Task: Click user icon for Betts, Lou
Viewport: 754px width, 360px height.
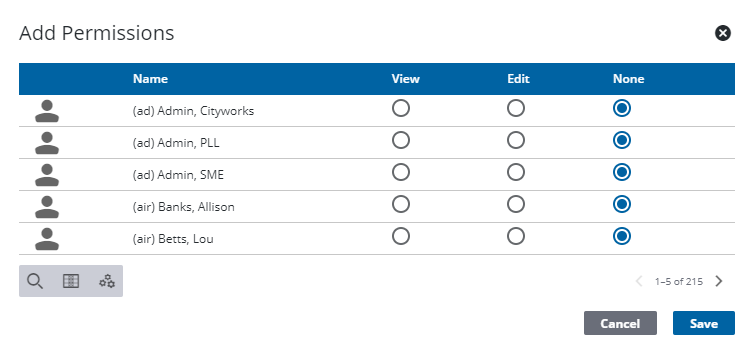Action: click(x=47, y=239)
